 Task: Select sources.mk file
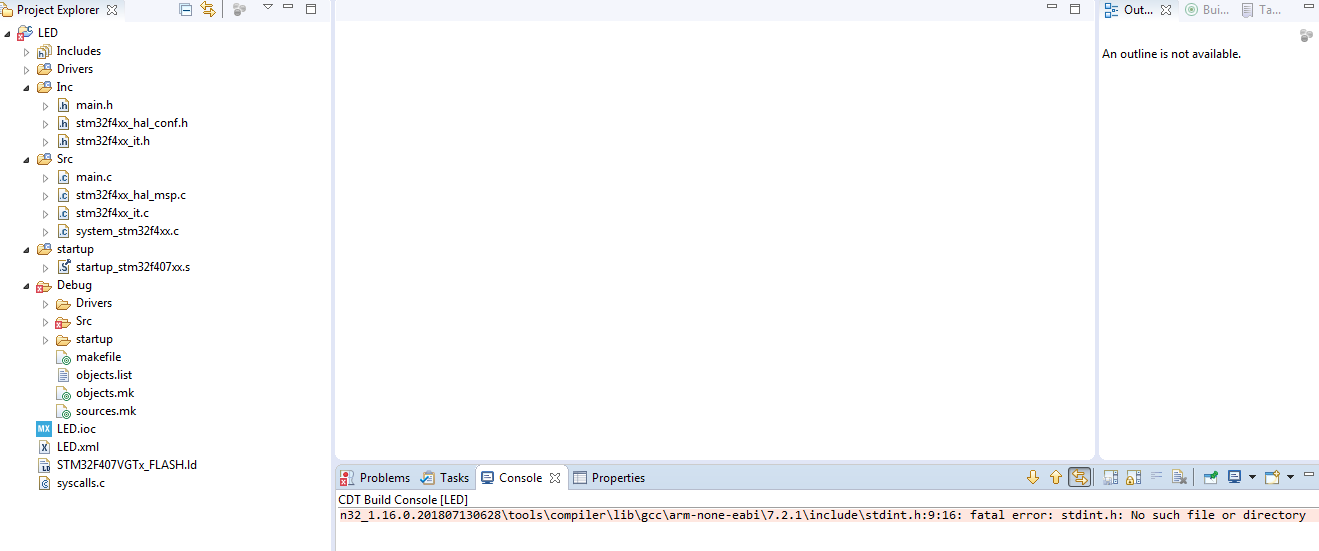(x=106, y=411)
